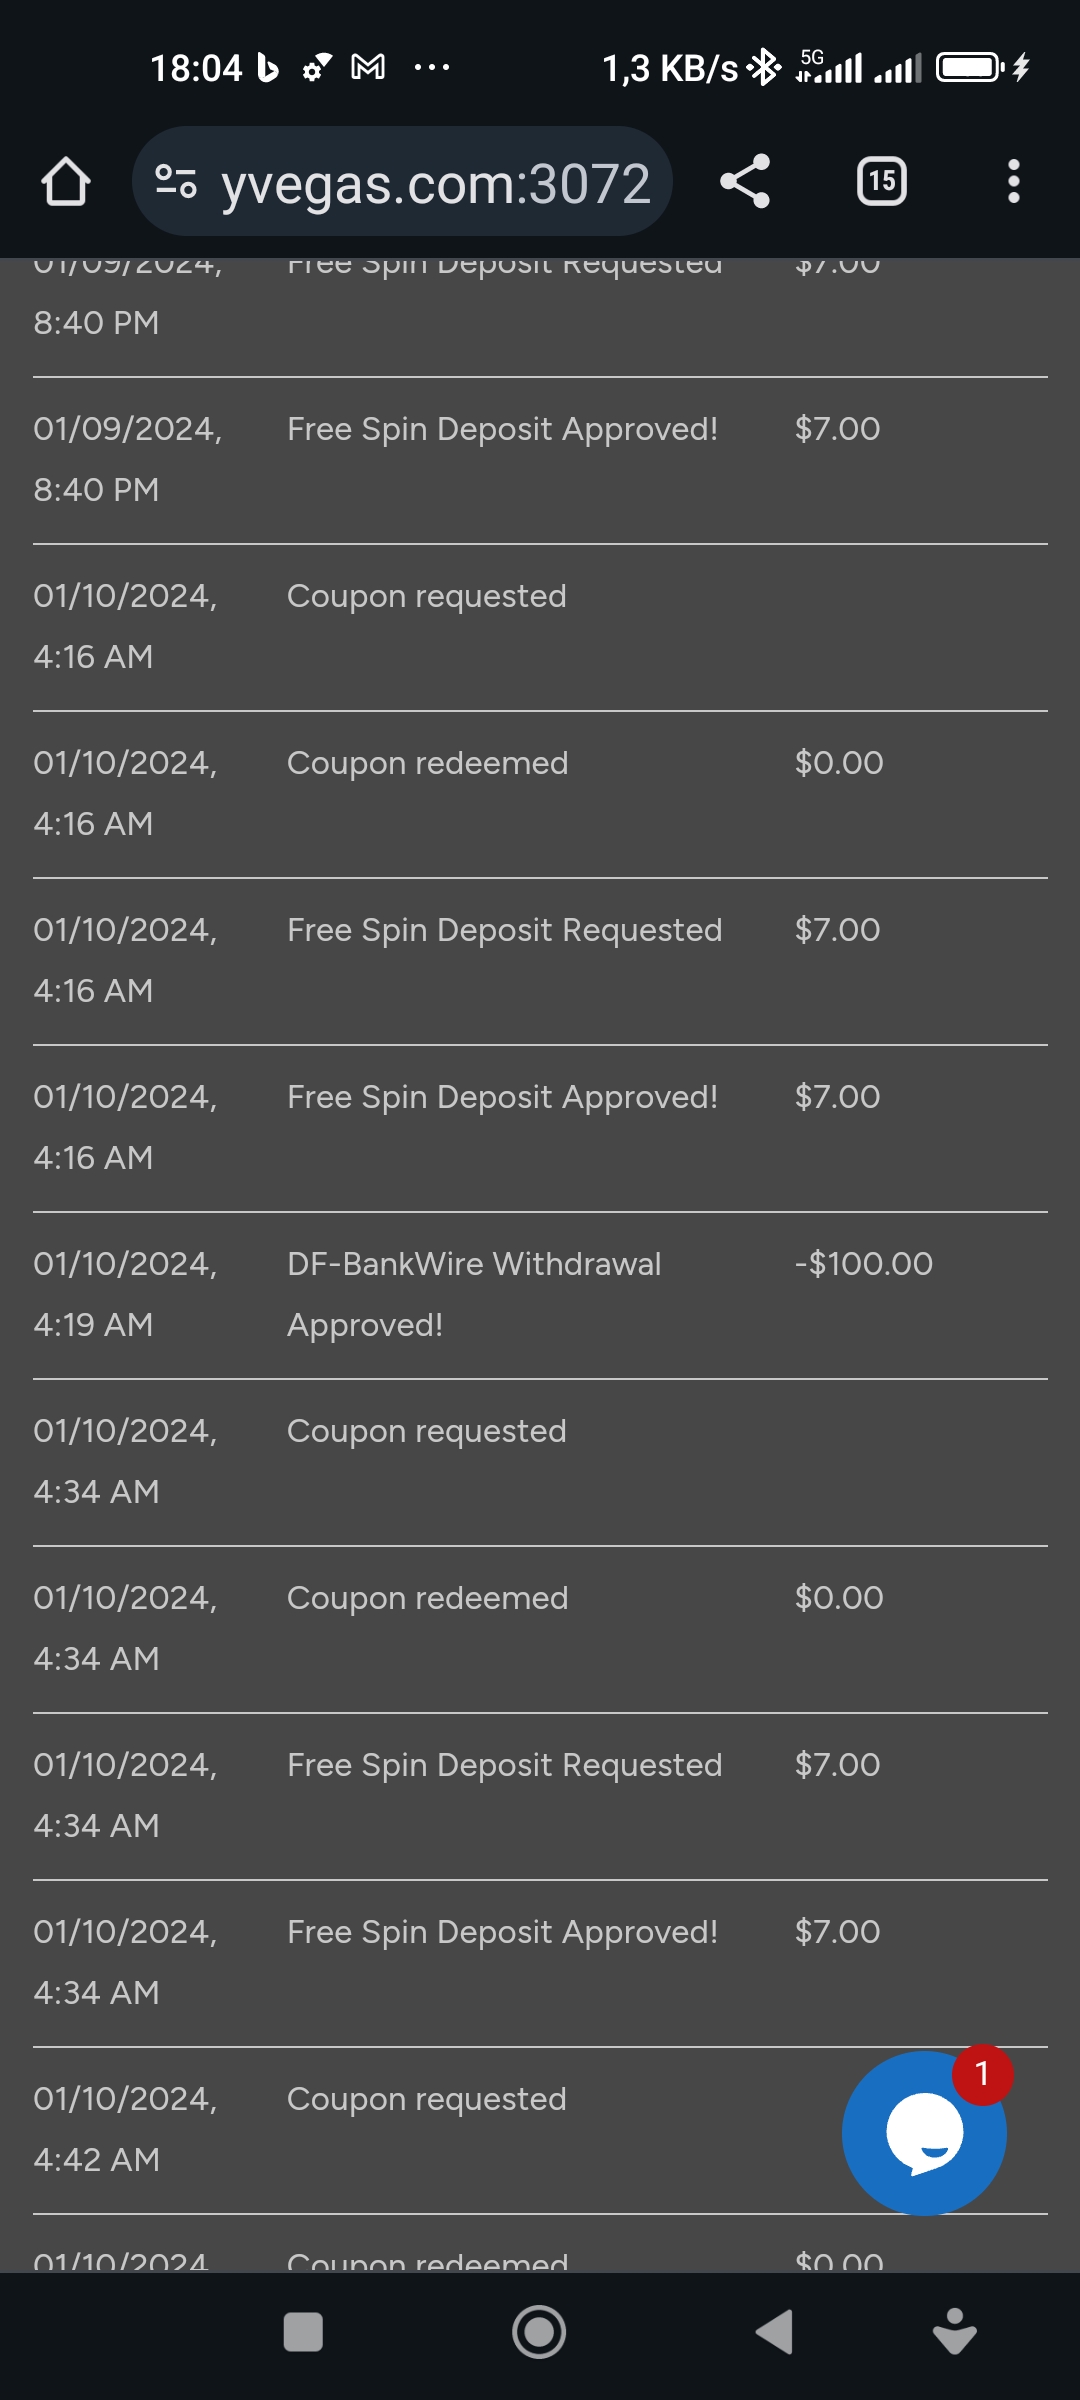
Task: Tap the Gmail notification icon in status bar
Action: point(368,68)
